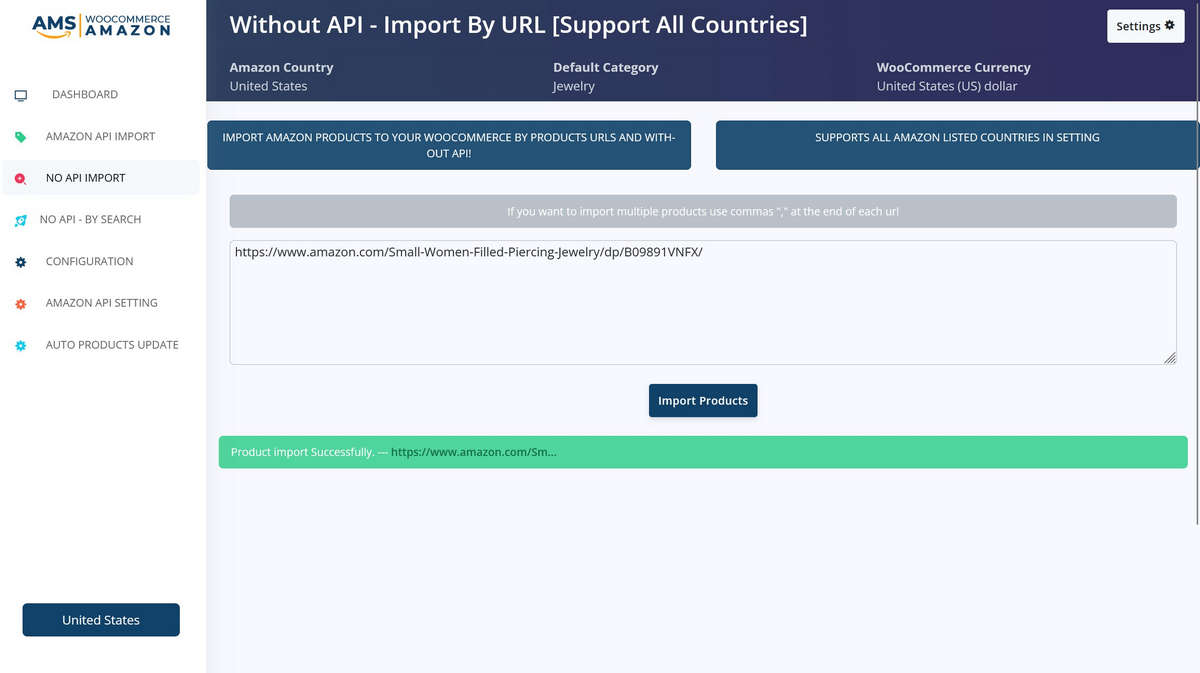Open the Dashboard menu item
The image size is (1200, 673).
[85, 94]
